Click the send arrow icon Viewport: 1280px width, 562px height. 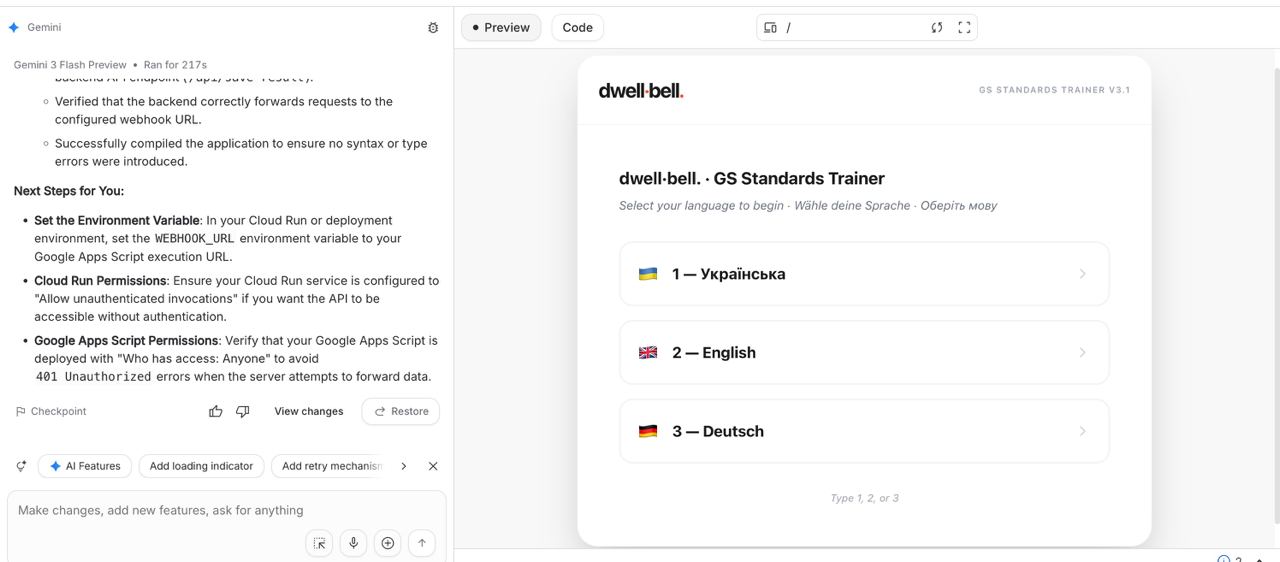coord(422,543)
